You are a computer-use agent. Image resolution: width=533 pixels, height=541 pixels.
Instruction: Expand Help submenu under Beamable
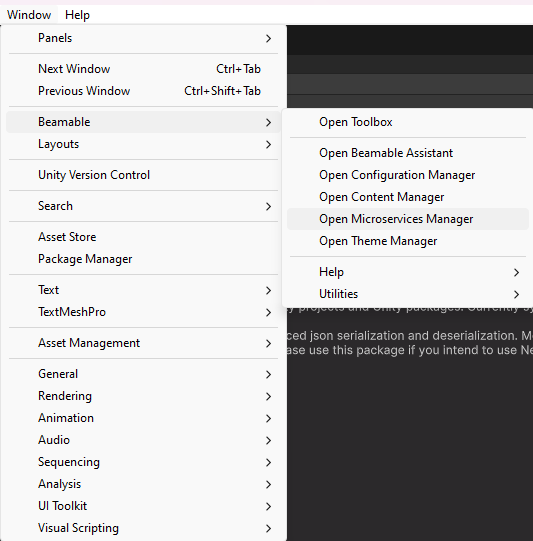[408, 272]
